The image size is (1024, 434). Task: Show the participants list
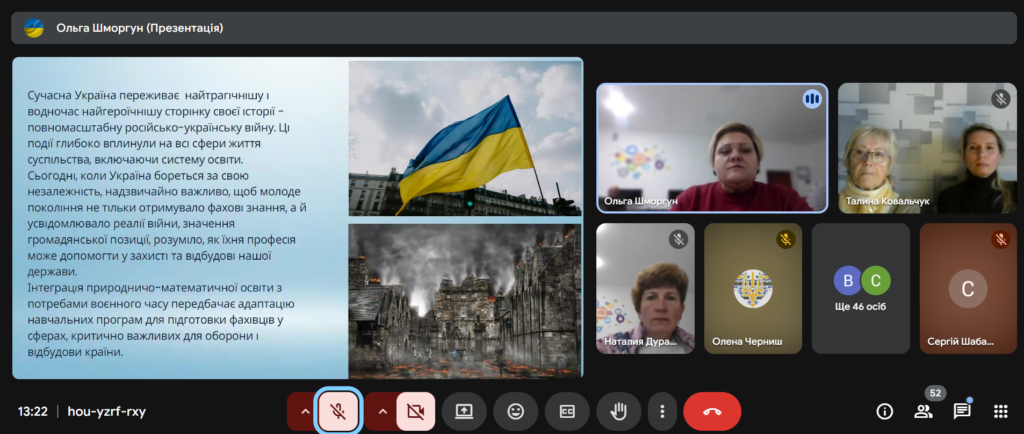click(x=923, y=411)
